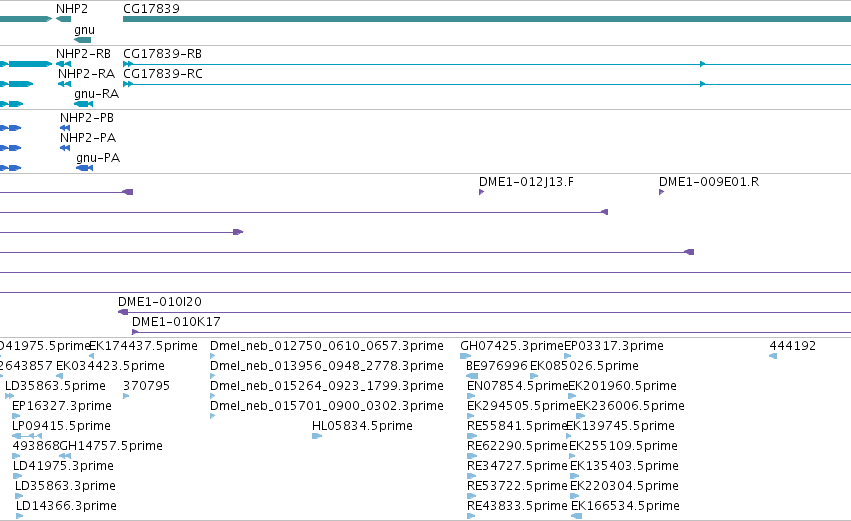The height and width of the screenshot is (521, 851).
Task: Click EST LP09415.5prime label
Action: (x=61, y=426)
